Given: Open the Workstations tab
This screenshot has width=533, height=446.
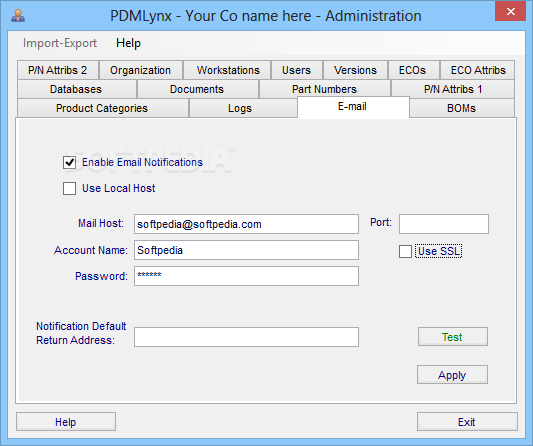Looking at the screenshot, I should pos(228,70).
